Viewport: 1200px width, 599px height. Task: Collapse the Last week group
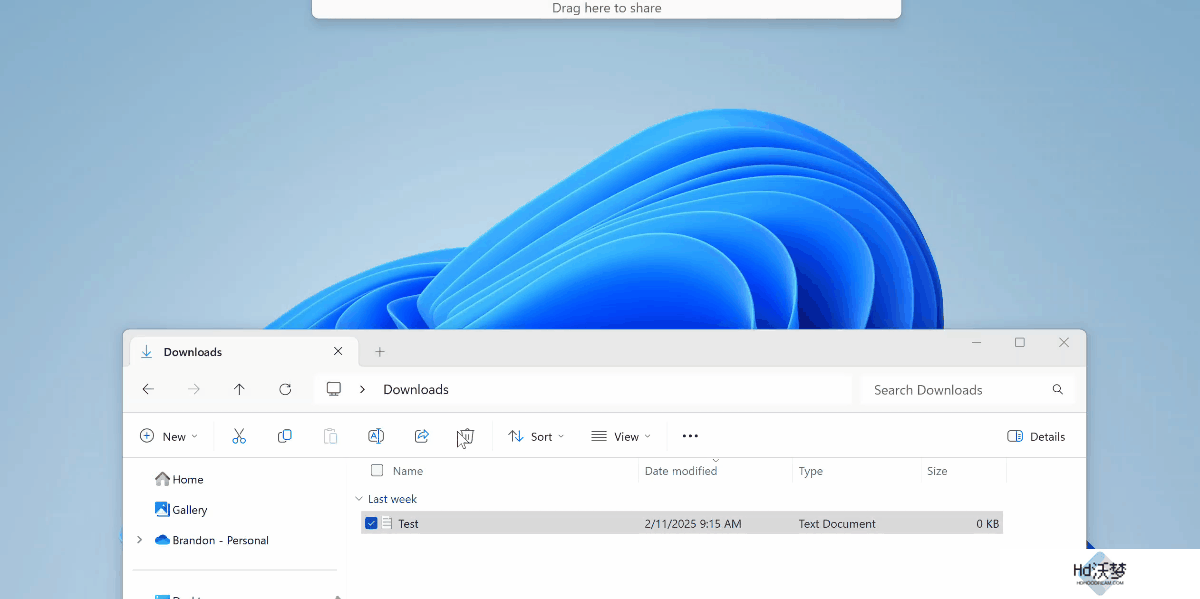point(359,498)
